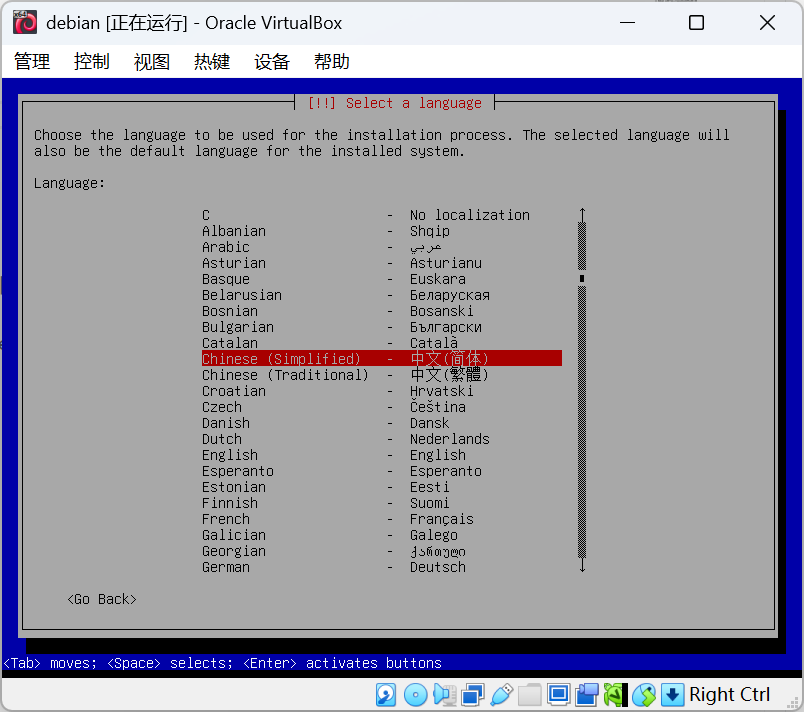Click the shared folders status icon
Screen dimensions: 804x712
(530, 695)
